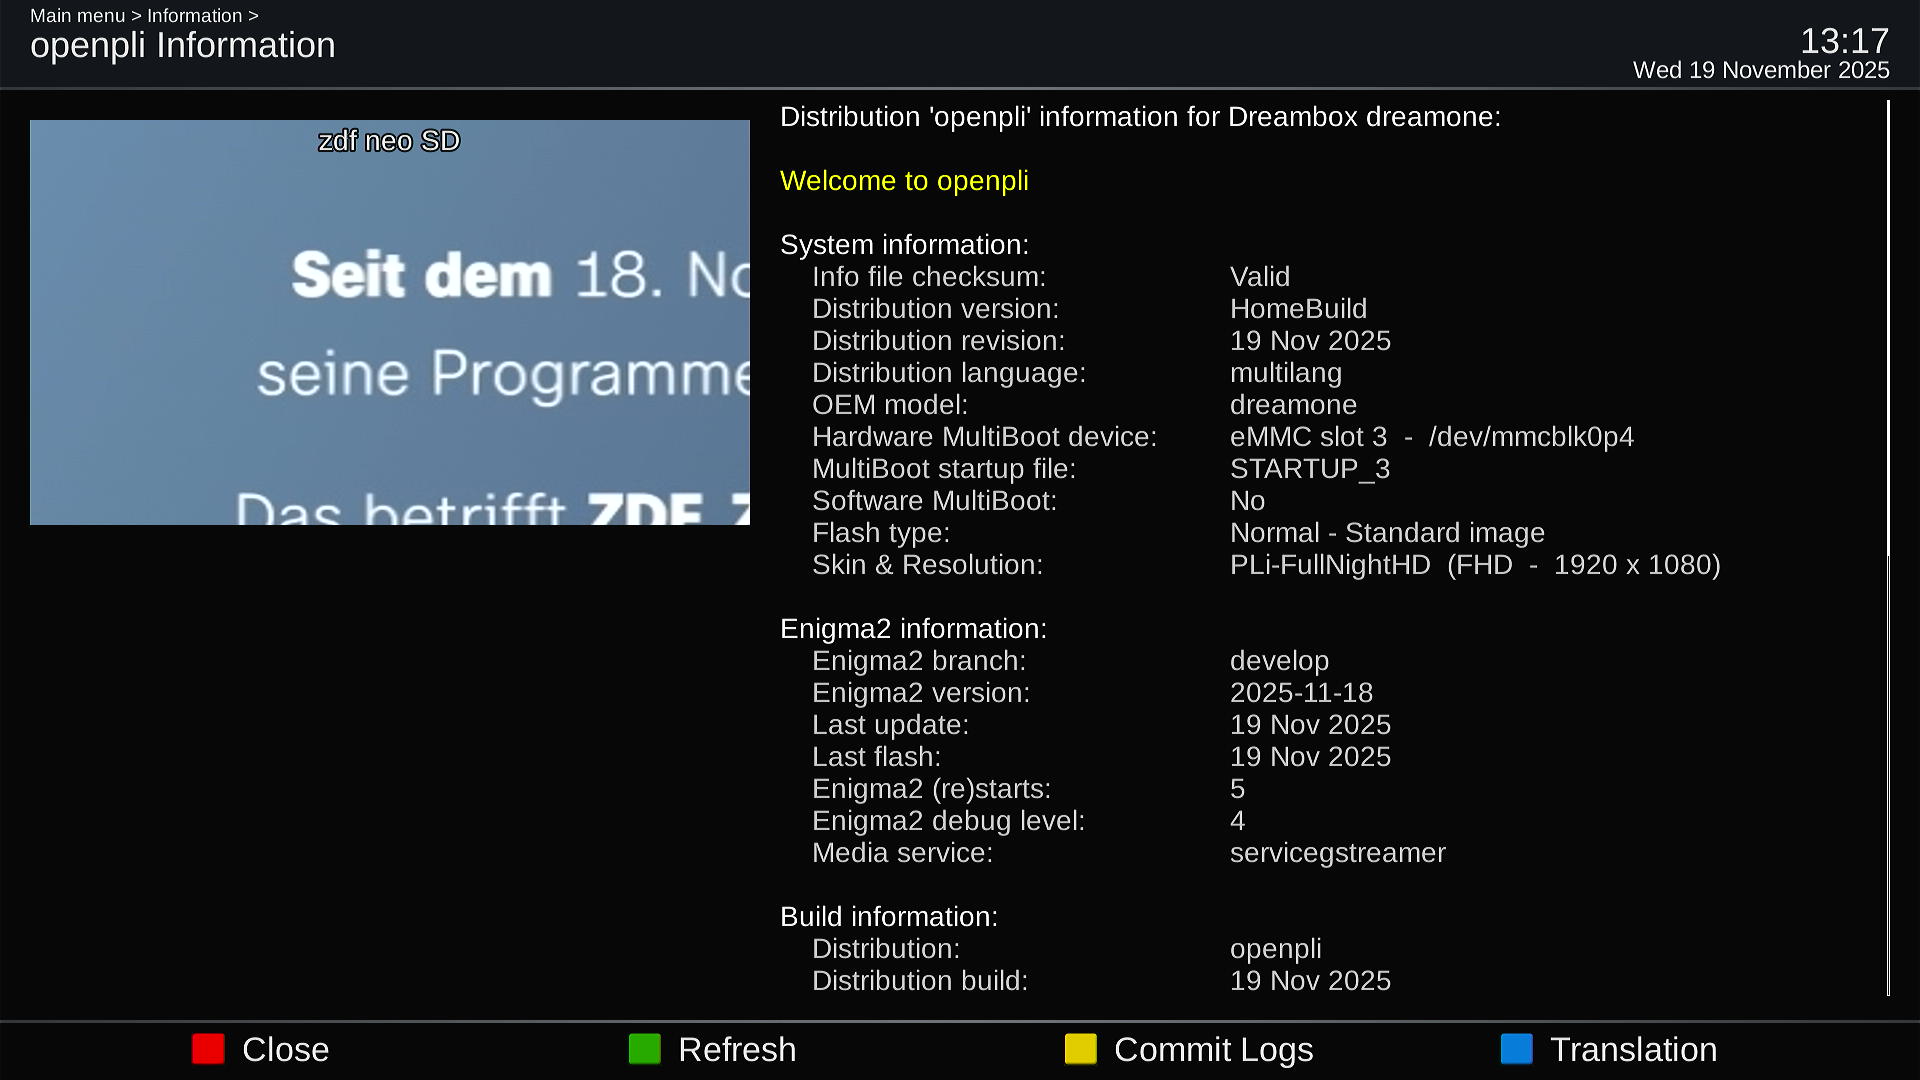Click the Build information heading
1920x1080 pixels.
tap(888, 917)
